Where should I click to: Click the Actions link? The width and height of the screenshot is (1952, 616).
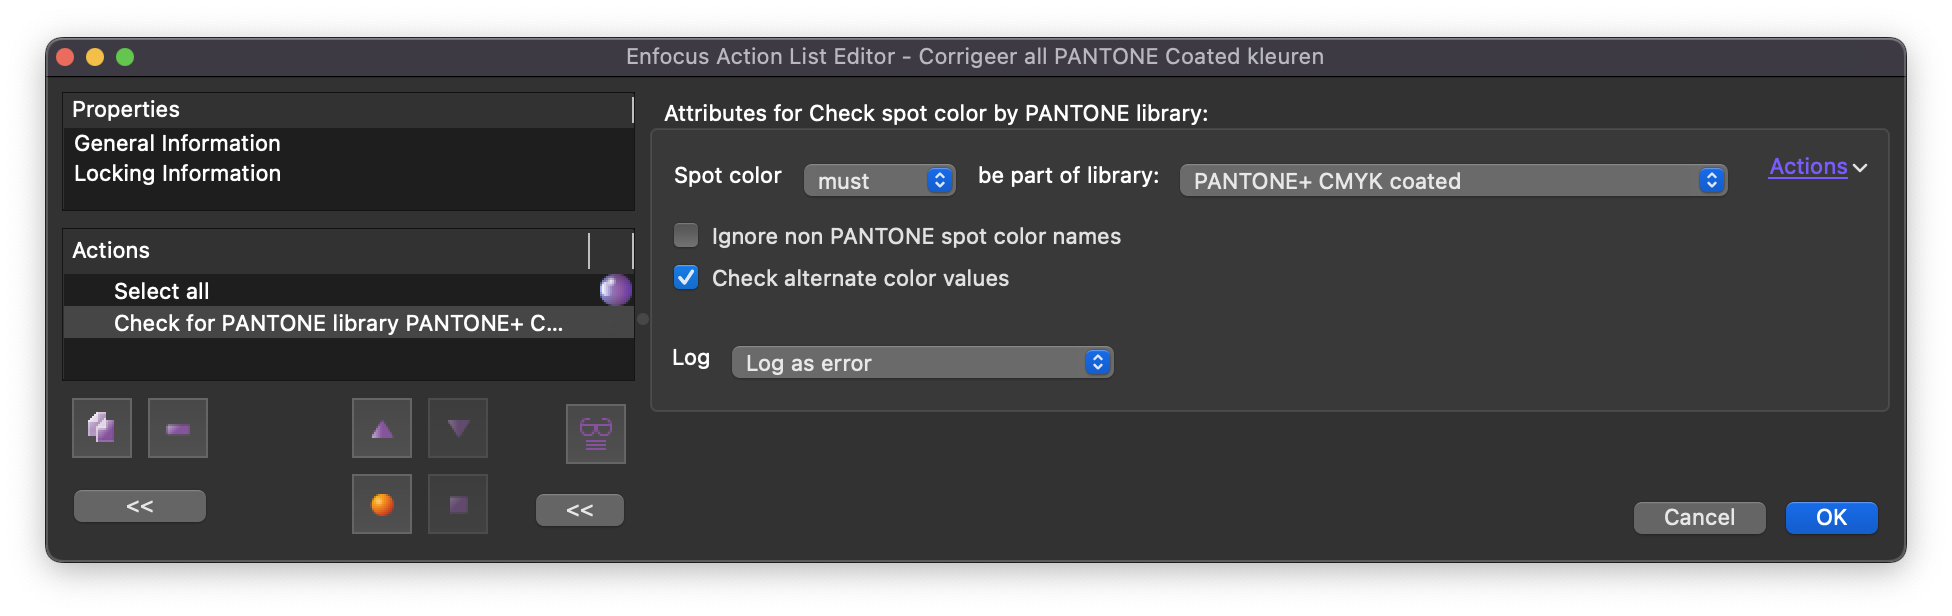(1808, 167)
